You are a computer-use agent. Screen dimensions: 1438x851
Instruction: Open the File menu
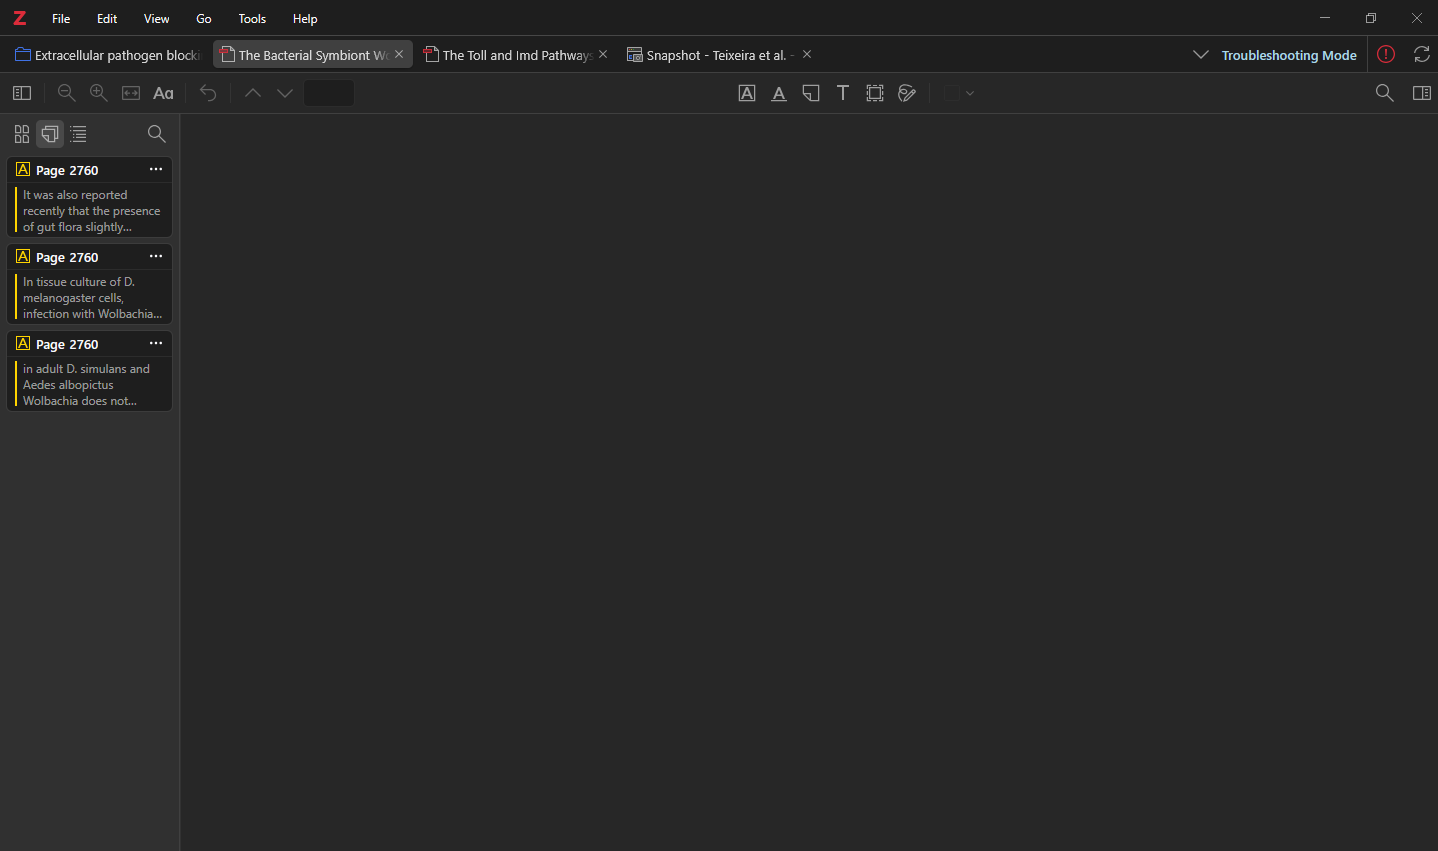(61, 18)
